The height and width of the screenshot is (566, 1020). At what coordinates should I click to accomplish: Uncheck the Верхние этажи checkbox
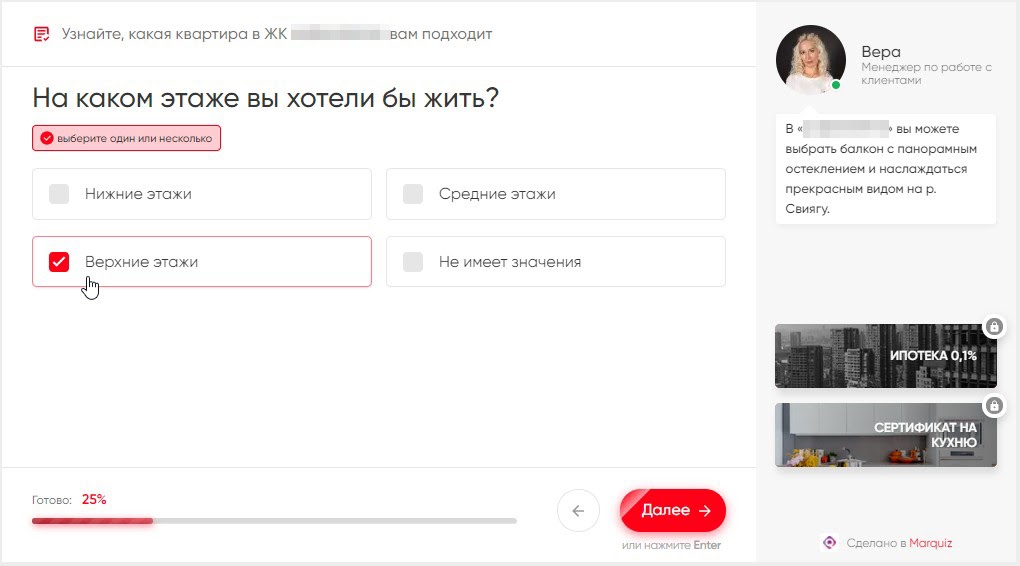pyautogui.click(x=59, y=262)
